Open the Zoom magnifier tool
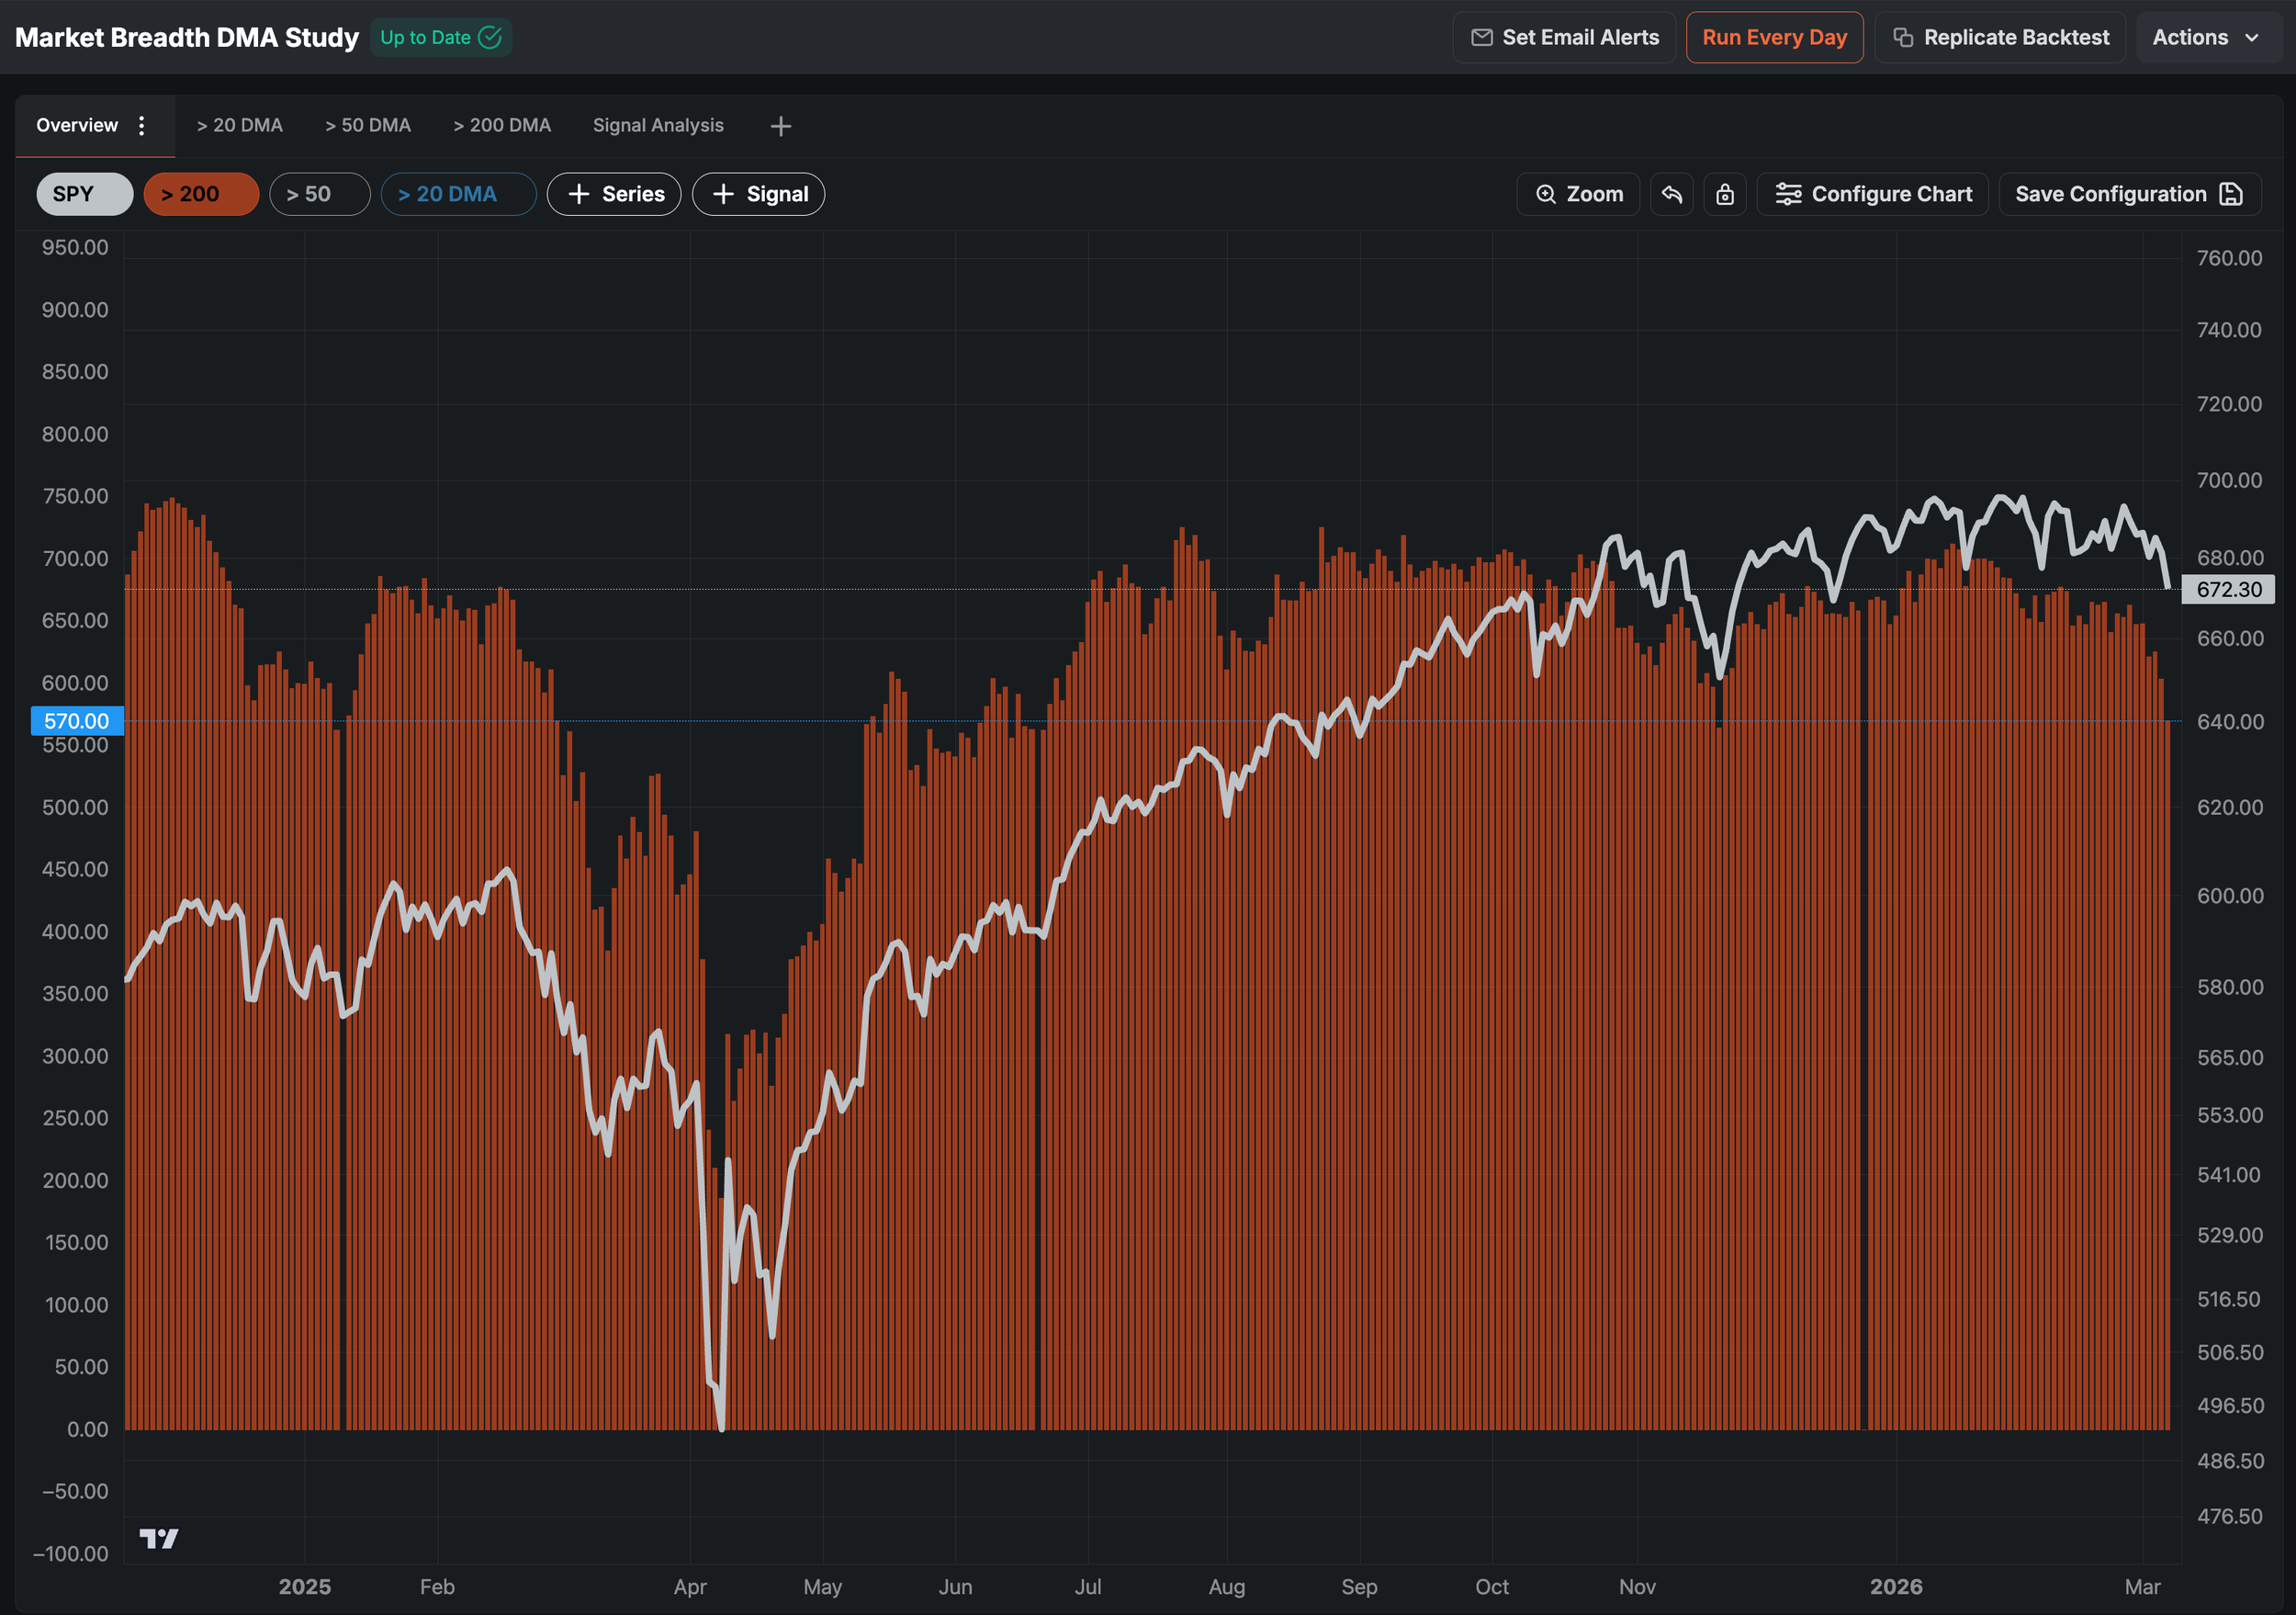The width and height of the screenshot is (2296, 1615). point(1578,194)
